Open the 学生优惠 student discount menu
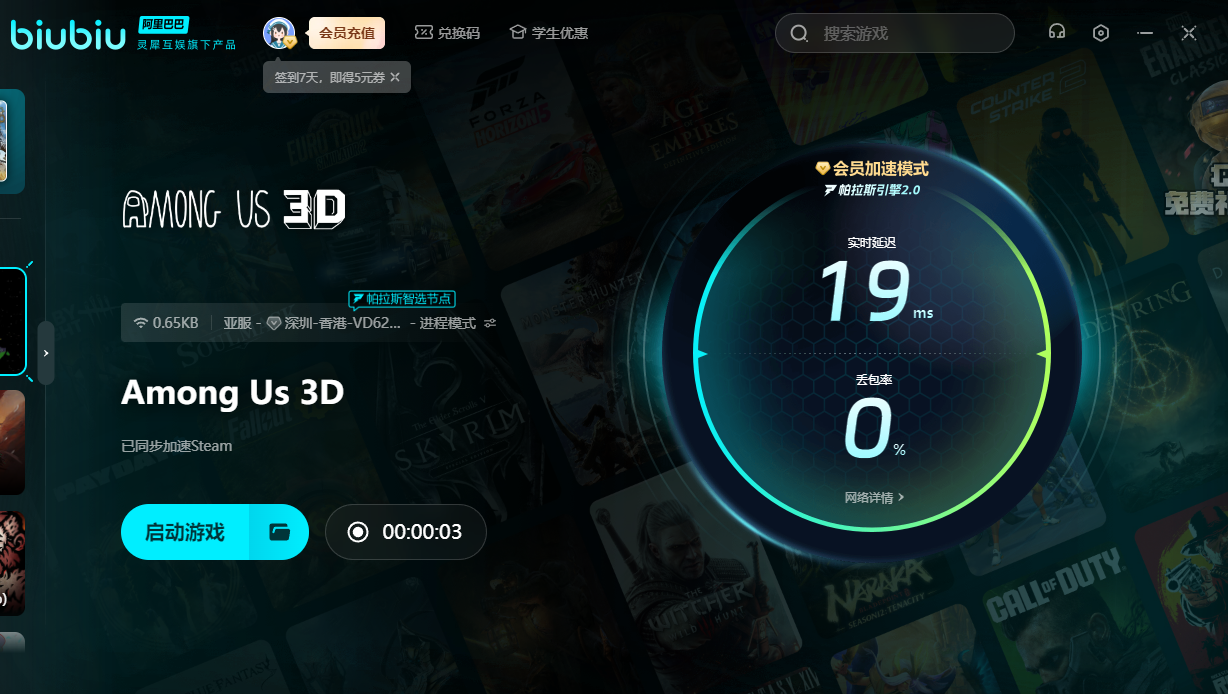This screenshot has width=1228, height=694. click(x=548, y=33)
